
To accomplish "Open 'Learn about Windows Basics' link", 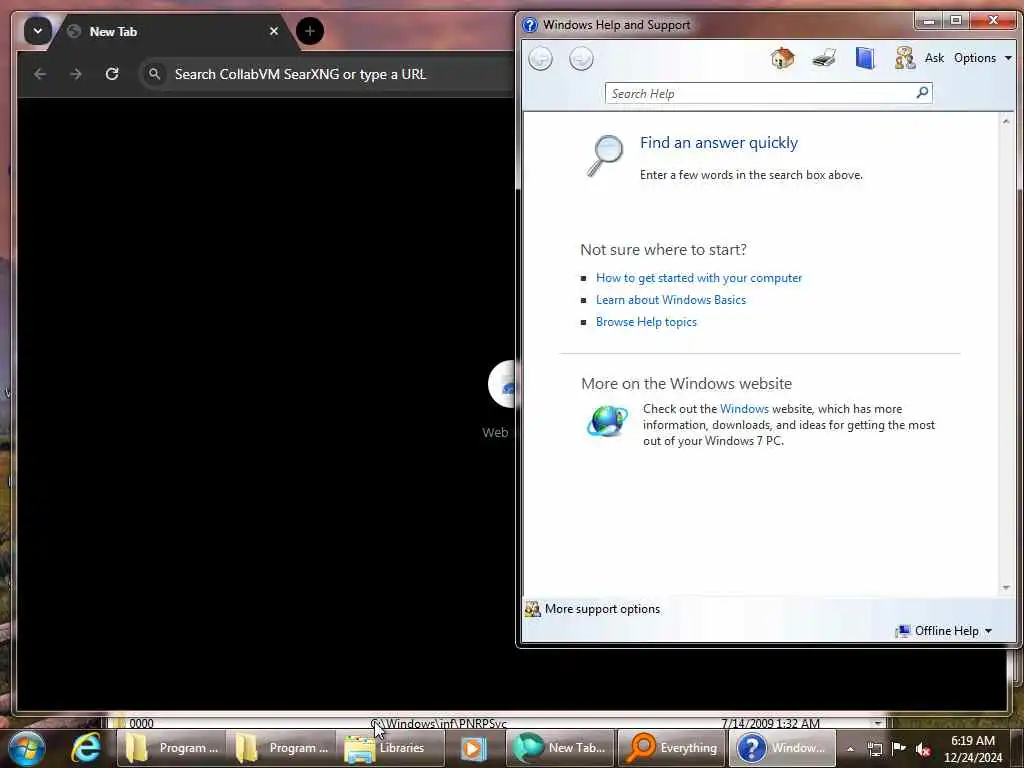I will point(671,300).
